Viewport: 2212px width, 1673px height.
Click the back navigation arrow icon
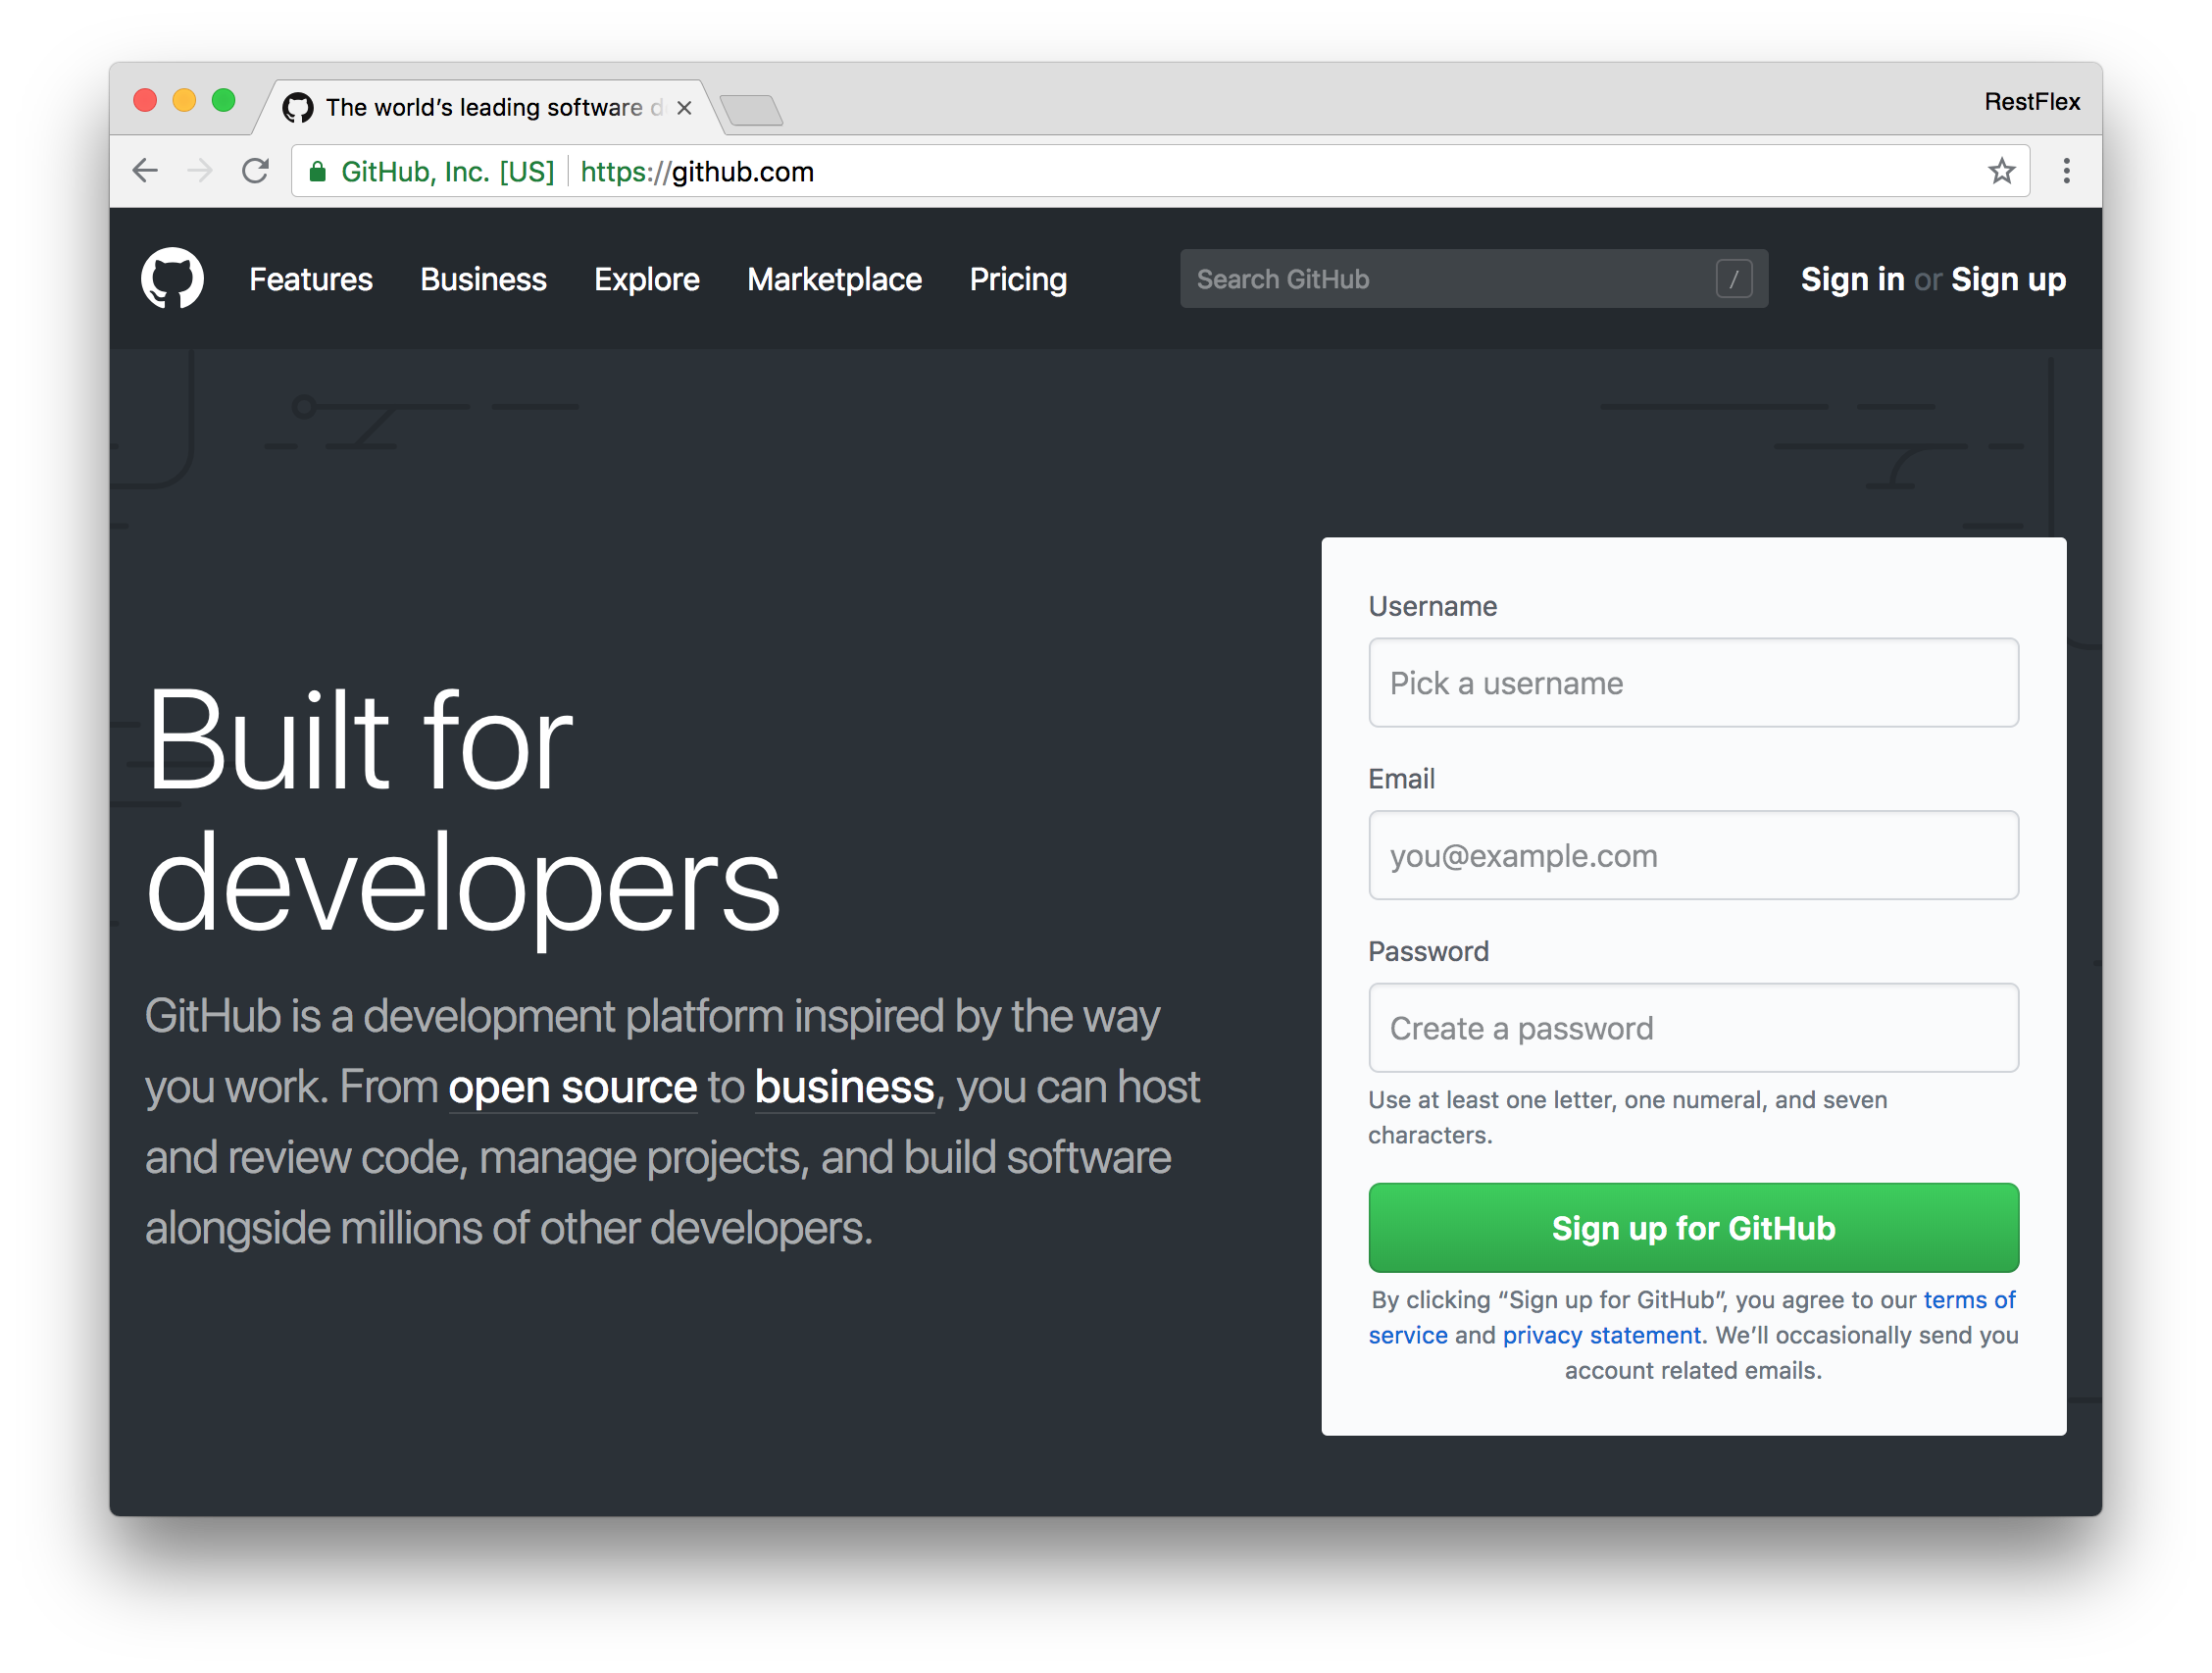point(144,171)
